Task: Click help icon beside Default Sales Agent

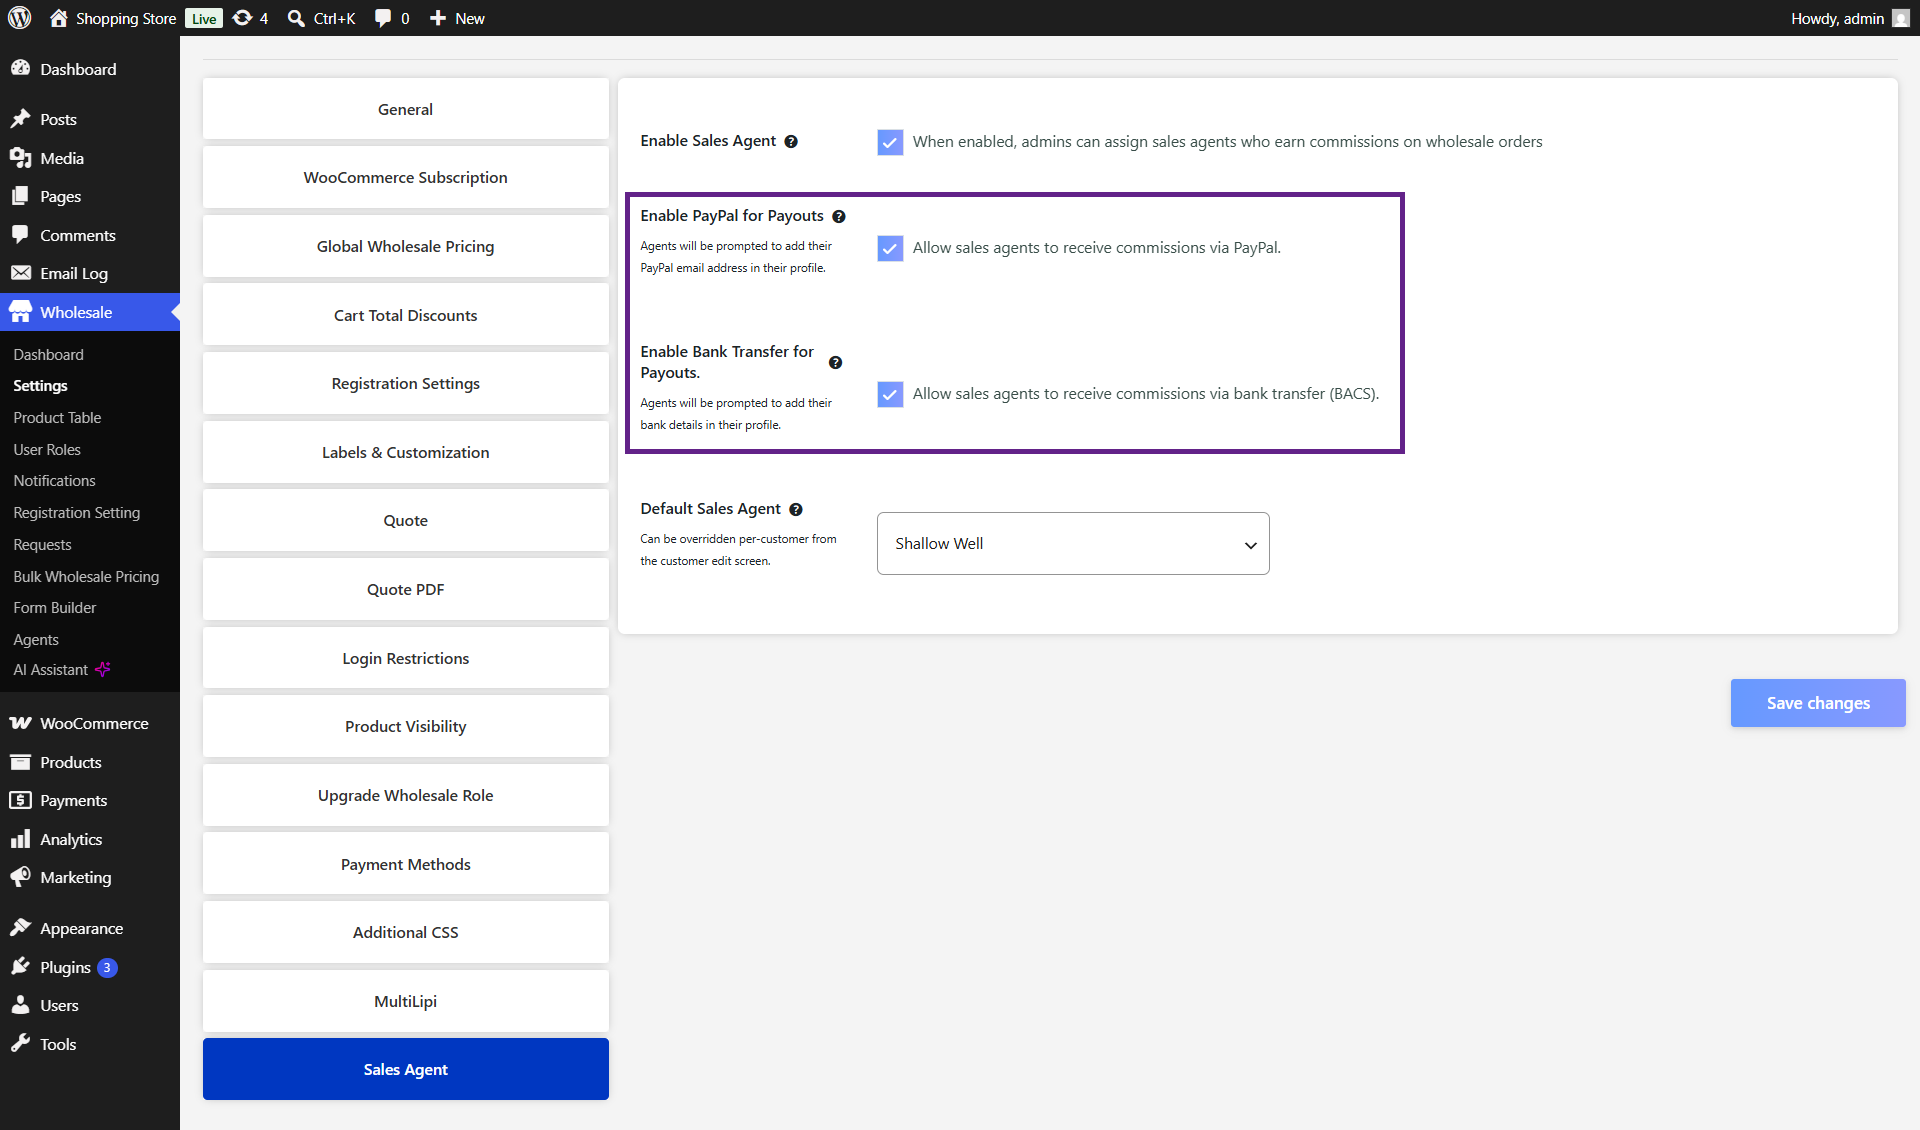Action: (796, 509)
